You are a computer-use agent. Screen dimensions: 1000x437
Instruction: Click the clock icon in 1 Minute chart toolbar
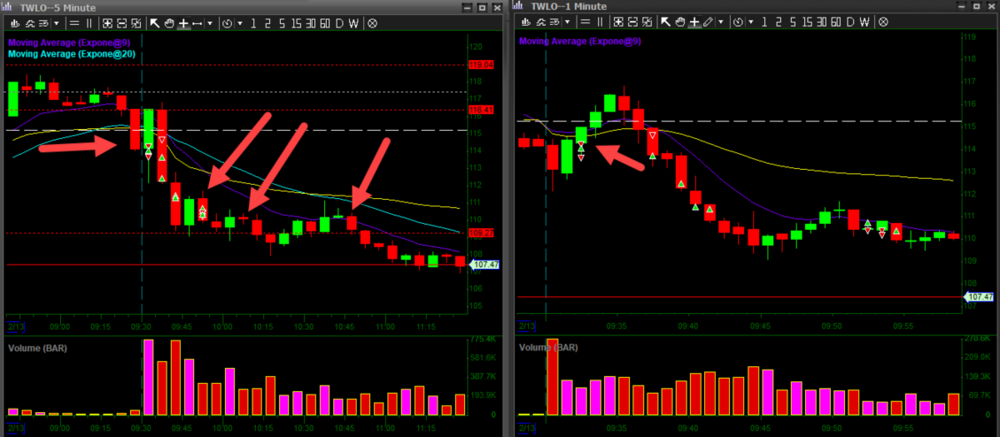(738, 22)
